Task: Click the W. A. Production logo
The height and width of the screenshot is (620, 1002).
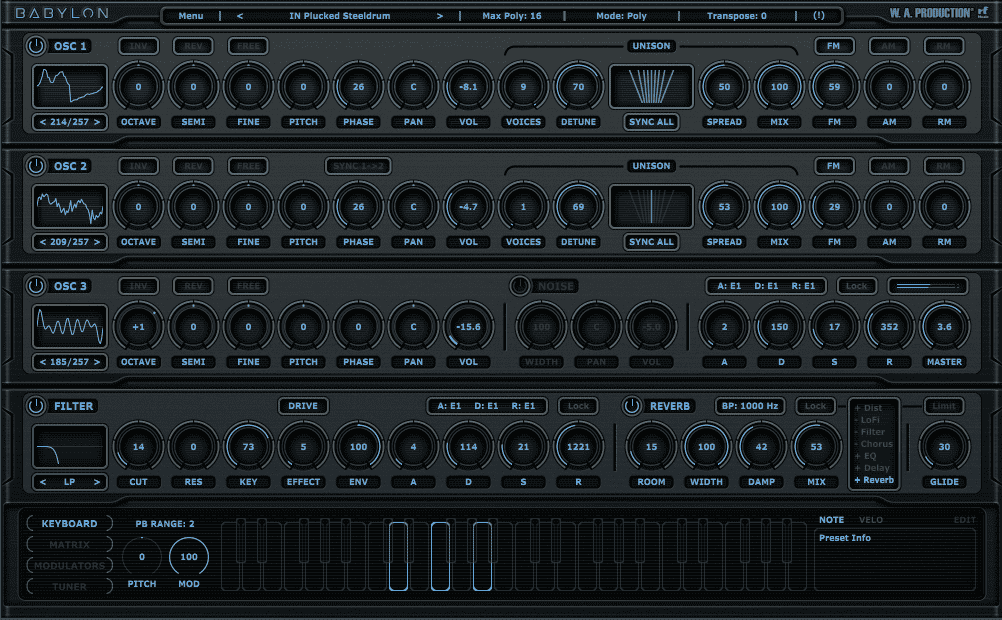Action: 939,13
